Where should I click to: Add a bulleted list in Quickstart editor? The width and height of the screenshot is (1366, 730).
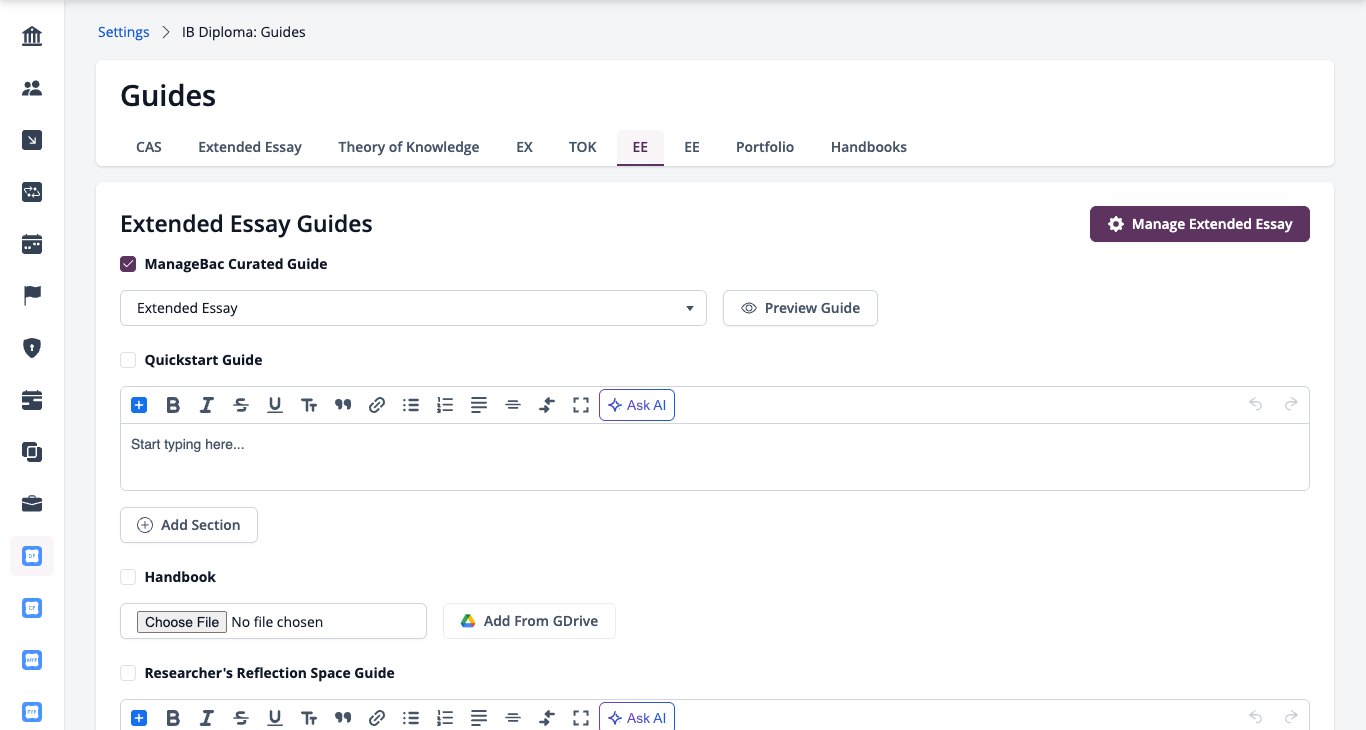tap(411, 405)
